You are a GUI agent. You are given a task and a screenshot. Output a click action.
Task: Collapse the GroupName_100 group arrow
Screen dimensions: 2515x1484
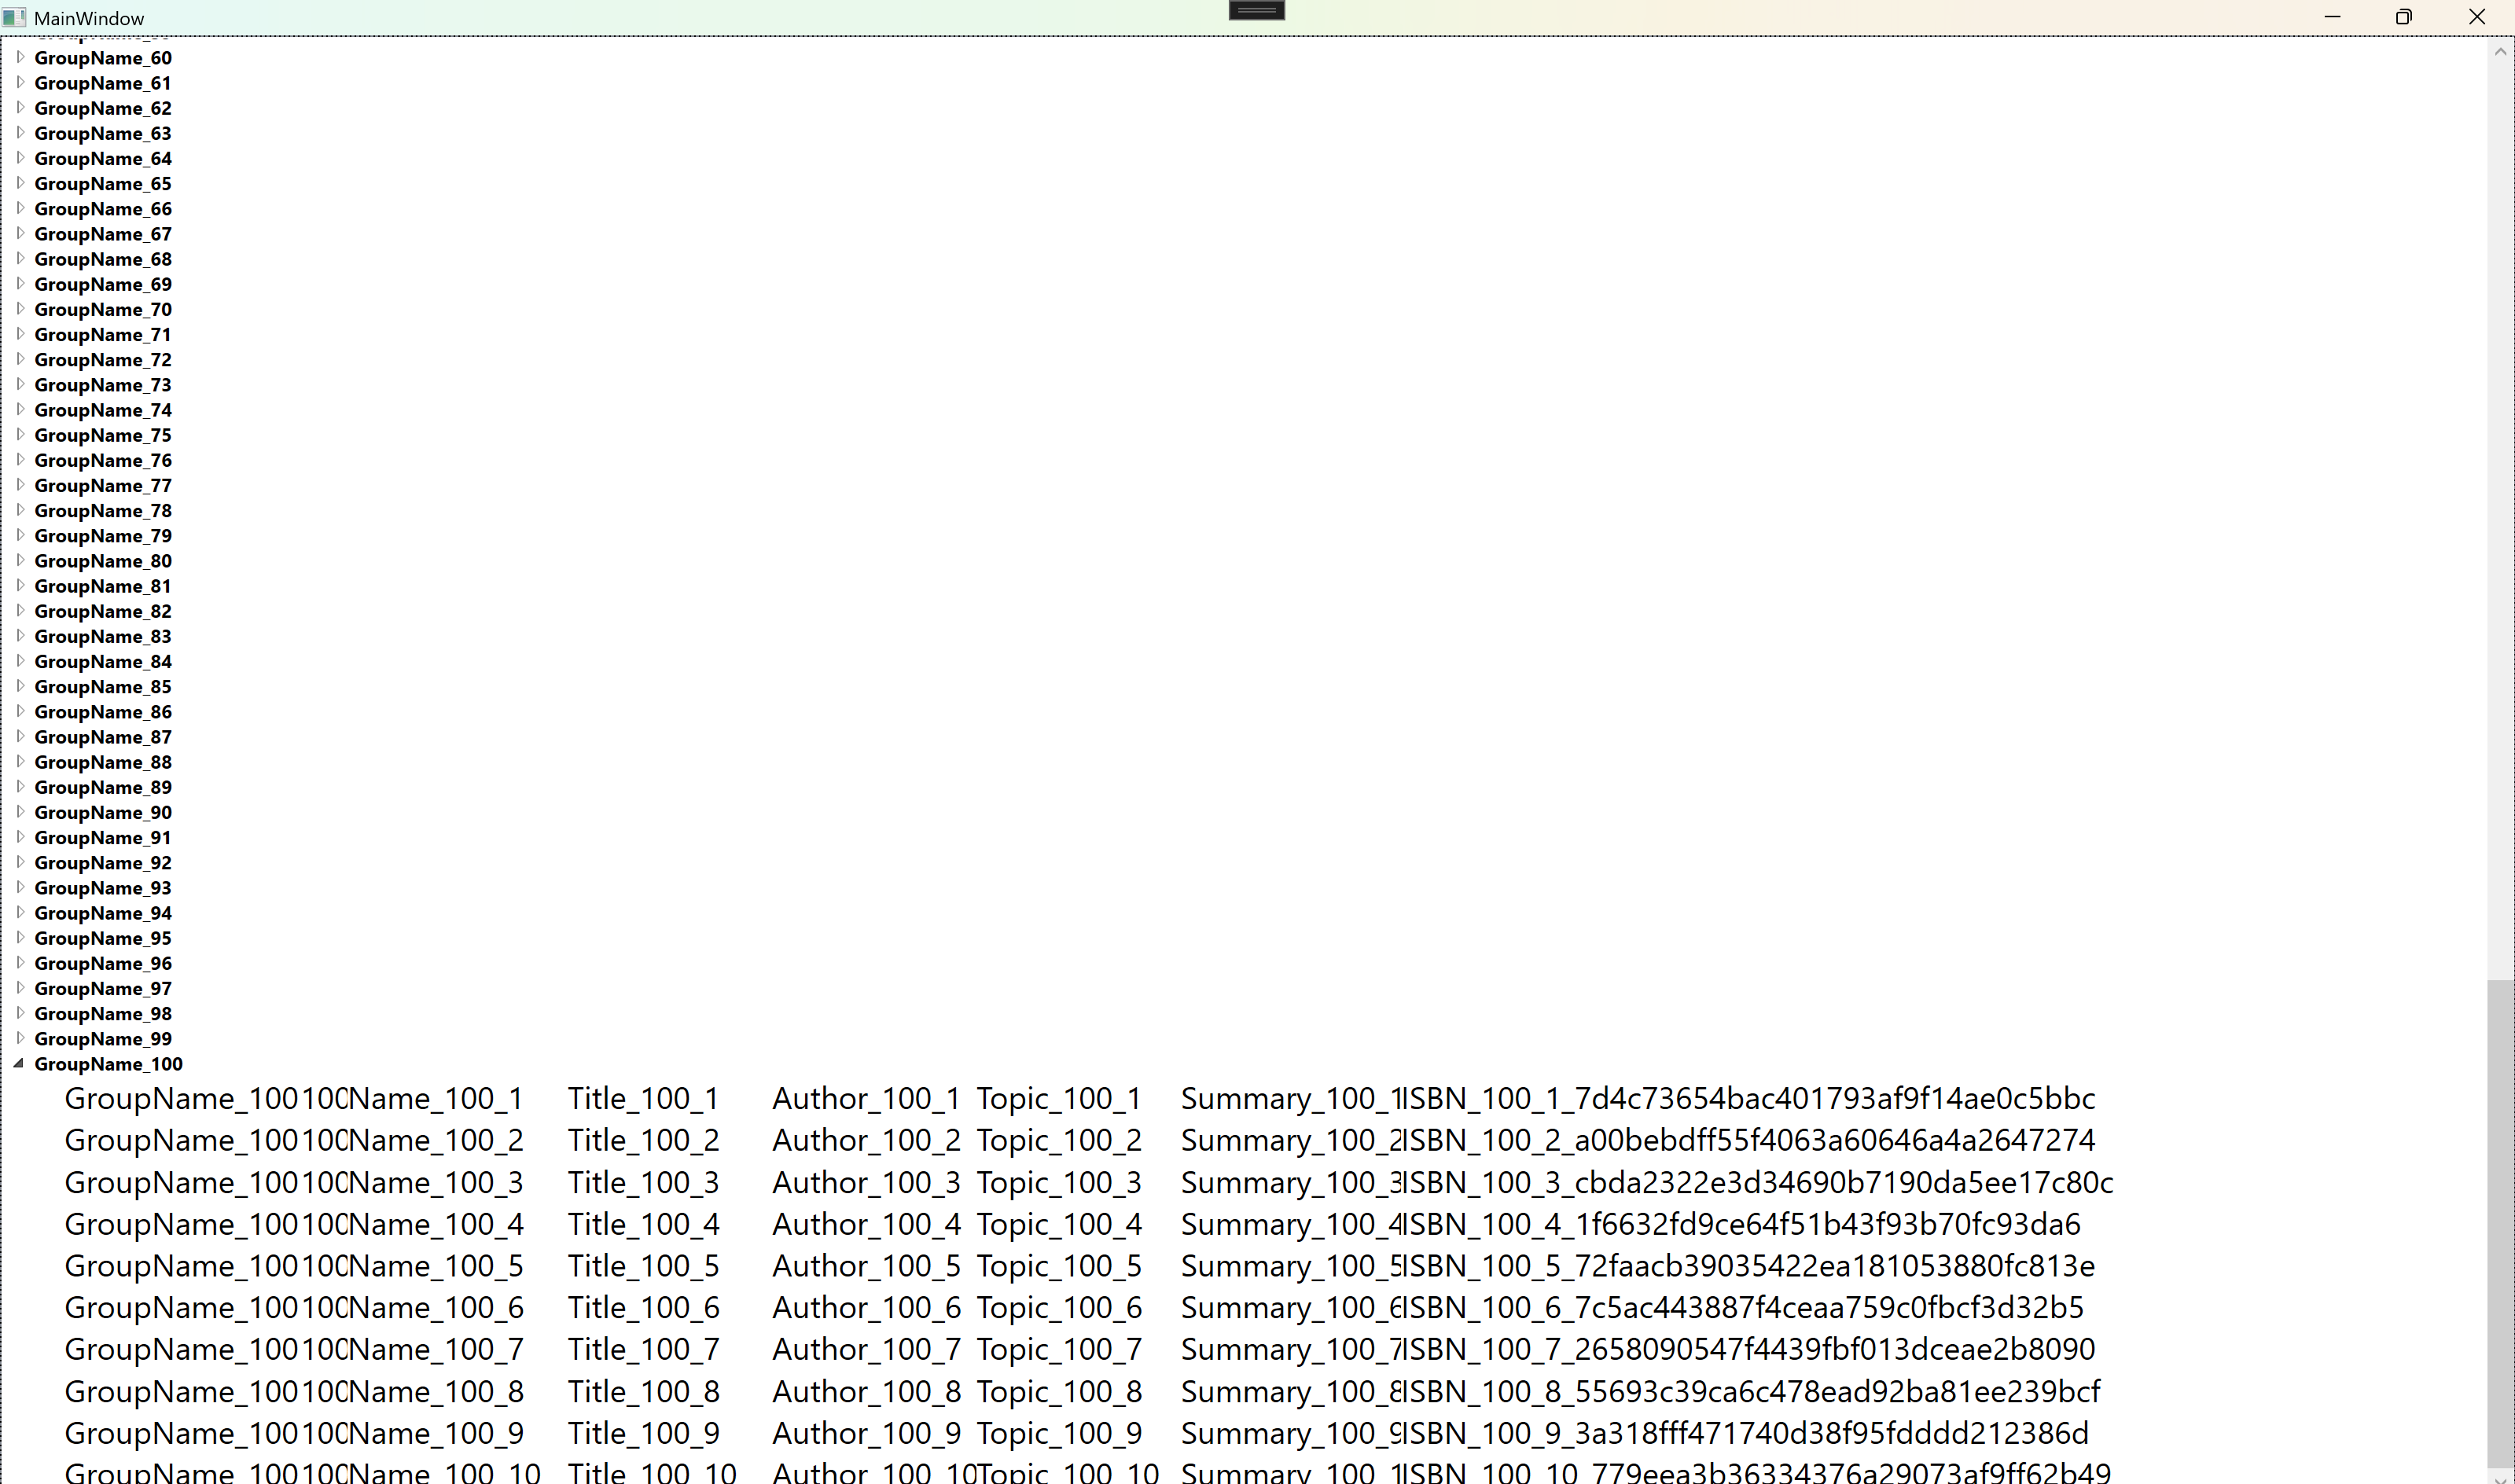click(x=19, y=1064)
